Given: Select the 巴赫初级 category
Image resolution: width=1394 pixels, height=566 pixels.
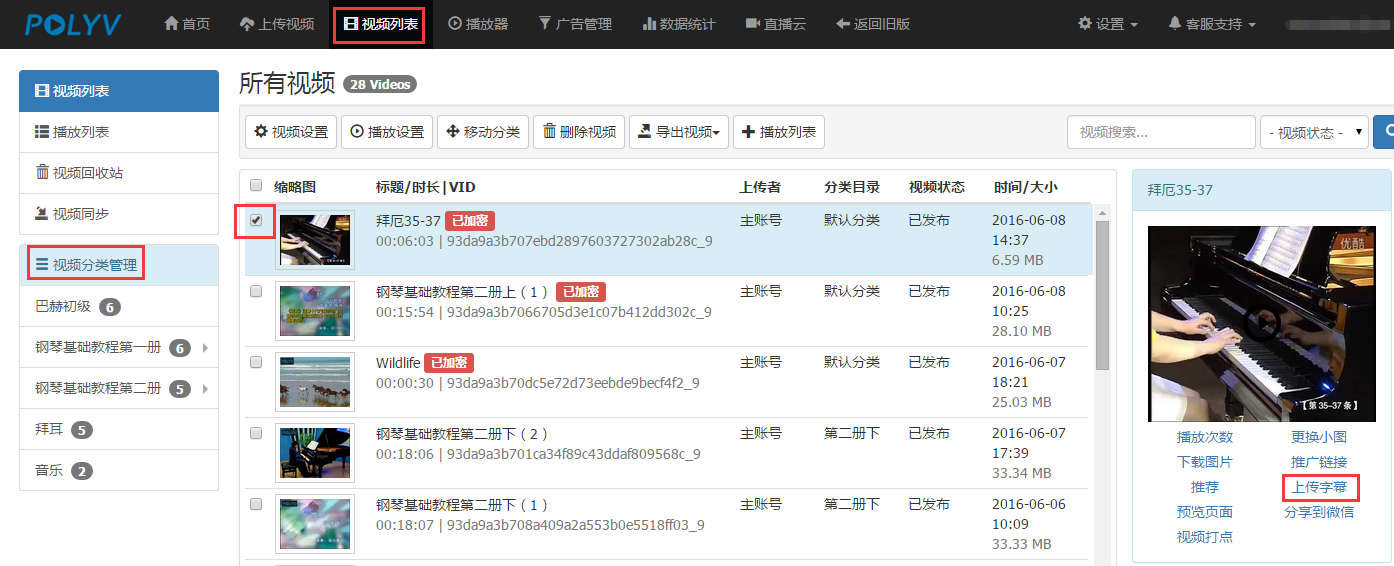Looking at the screenshot, I should coord(119,306).
